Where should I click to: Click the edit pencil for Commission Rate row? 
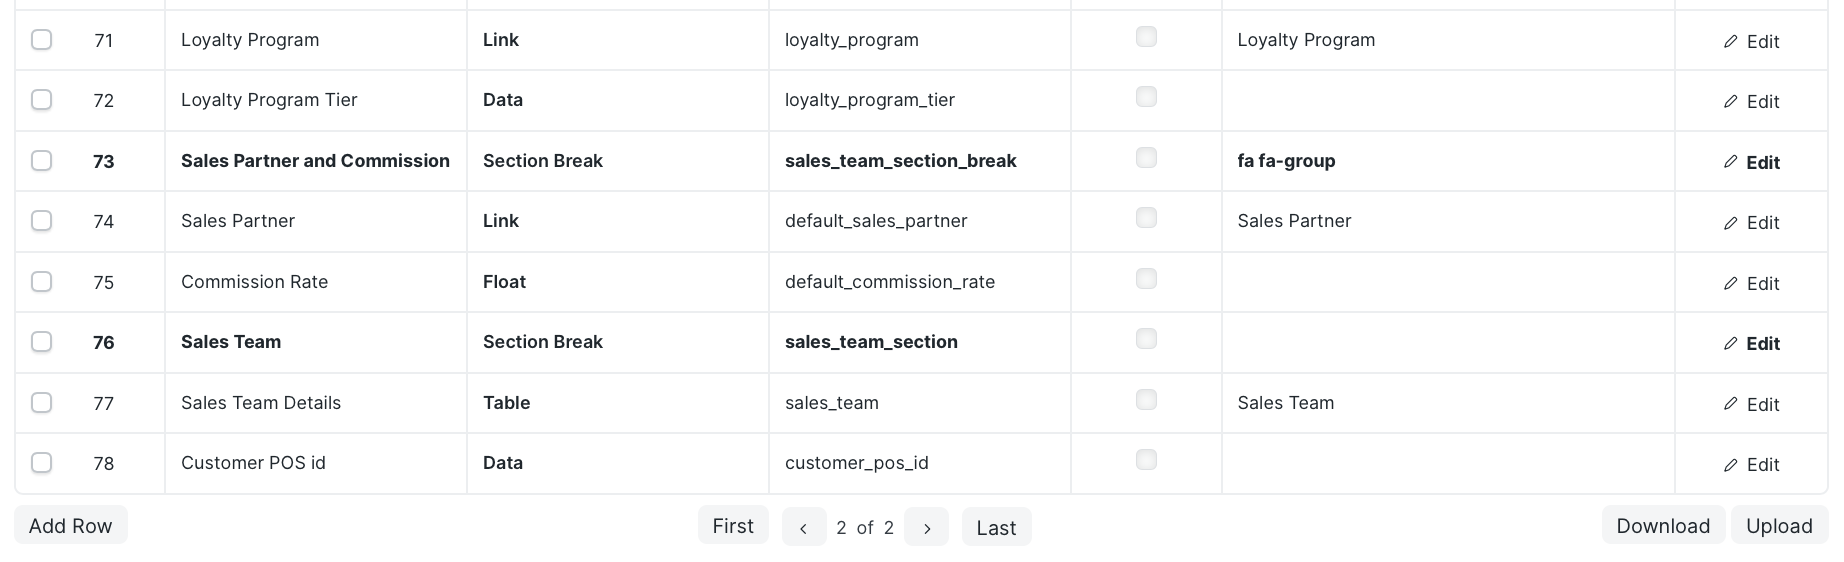click(x=1731, y=284)
